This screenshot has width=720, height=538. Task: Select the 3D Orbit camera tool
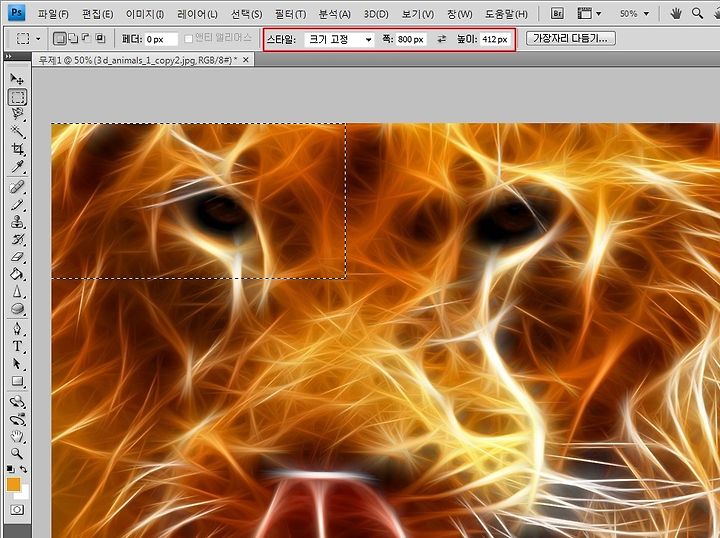(17, 419)
